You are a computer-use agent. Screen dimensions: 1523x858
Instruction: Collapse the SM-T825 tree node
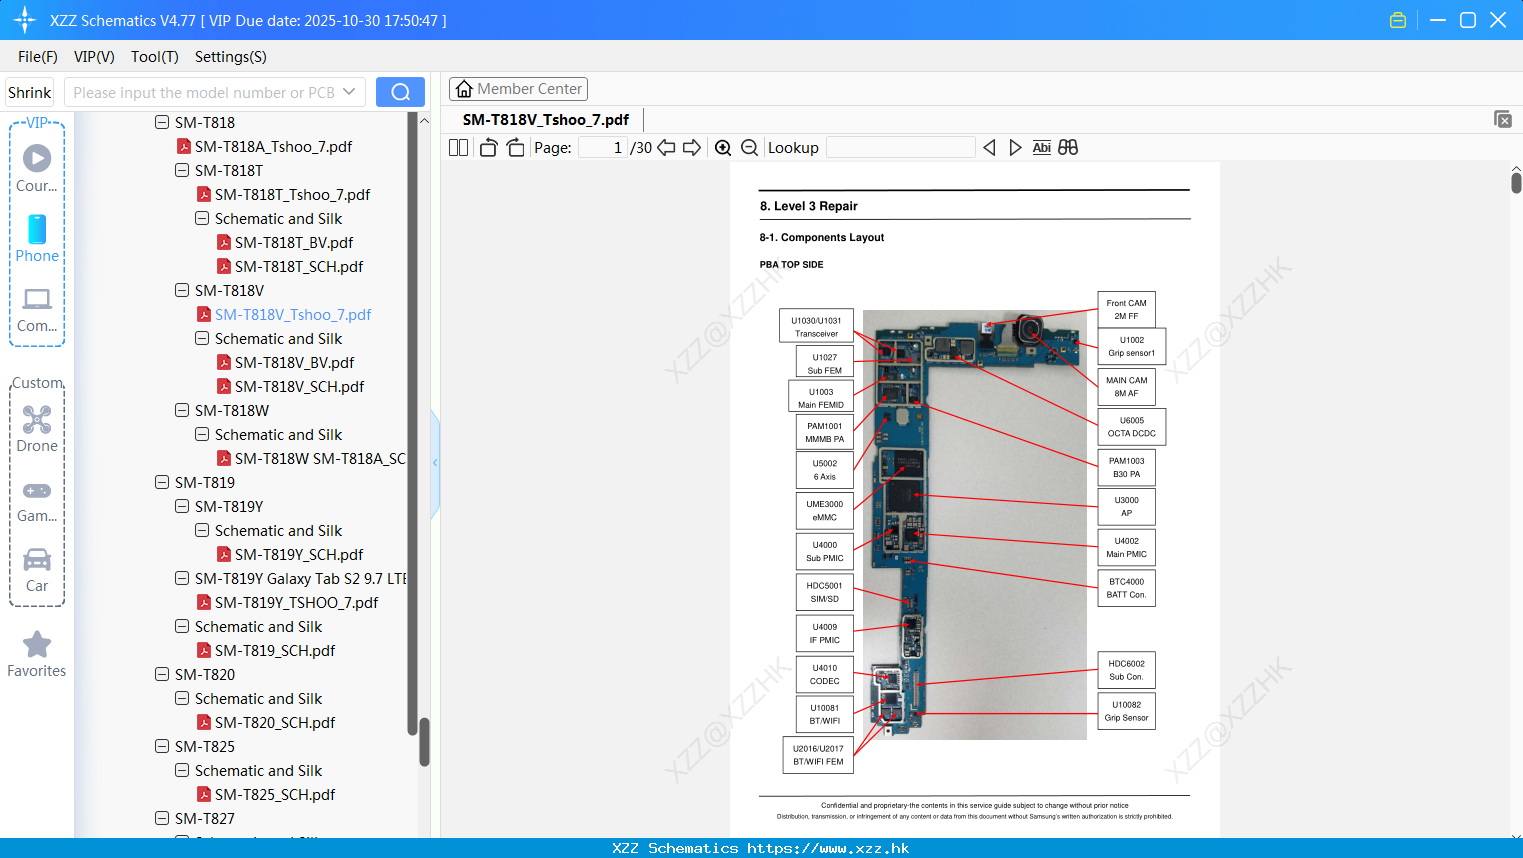pyautogui.click(x=162, y=746)
